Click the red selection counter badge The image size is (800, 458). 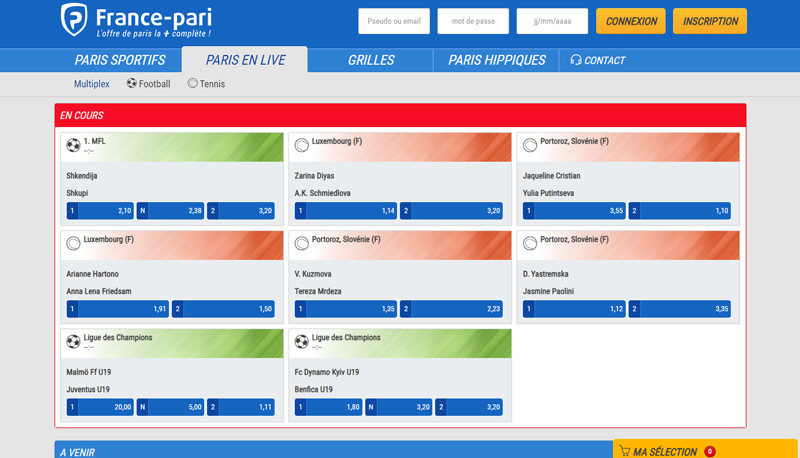[x=710, y=451]
